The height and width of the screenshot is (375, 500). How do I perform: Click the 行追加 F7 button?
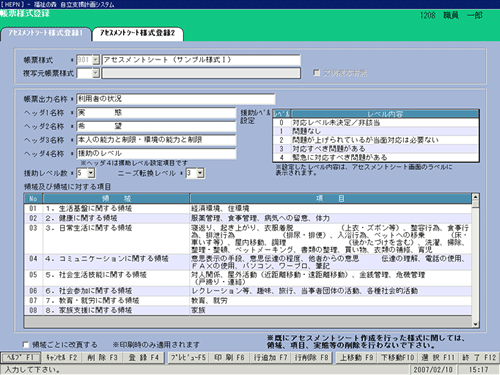point(270,358)
